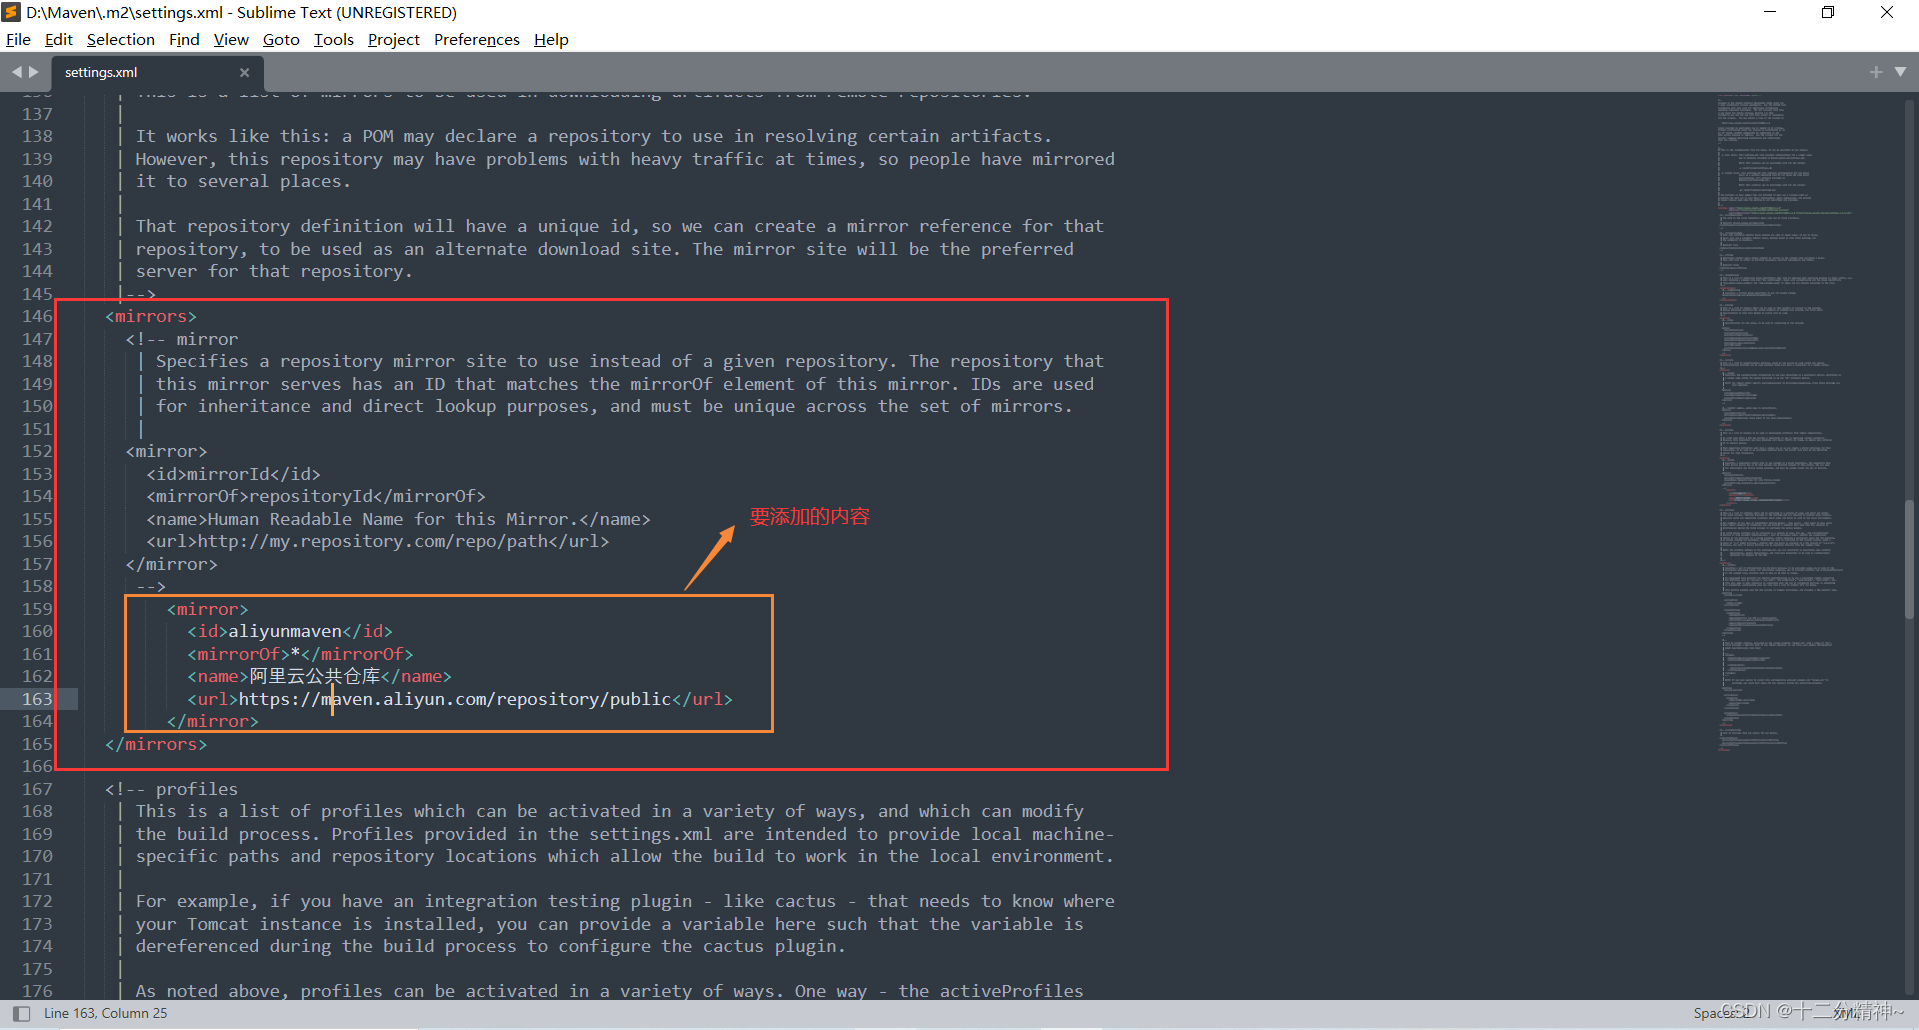The image size is (1919, 1030).
Task: Open the Project menu
Action: point(394,40)
